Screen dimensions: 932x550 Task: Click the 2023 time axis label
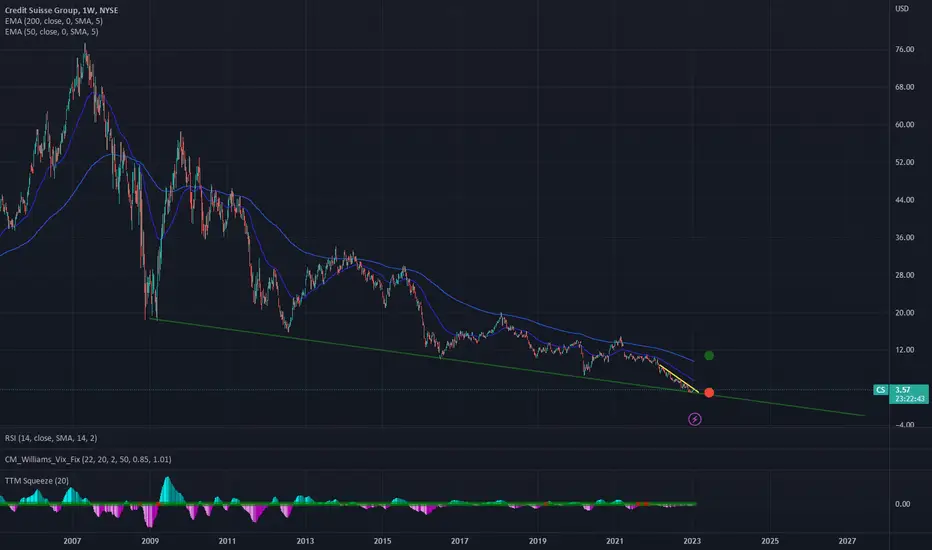pos(692,541)
